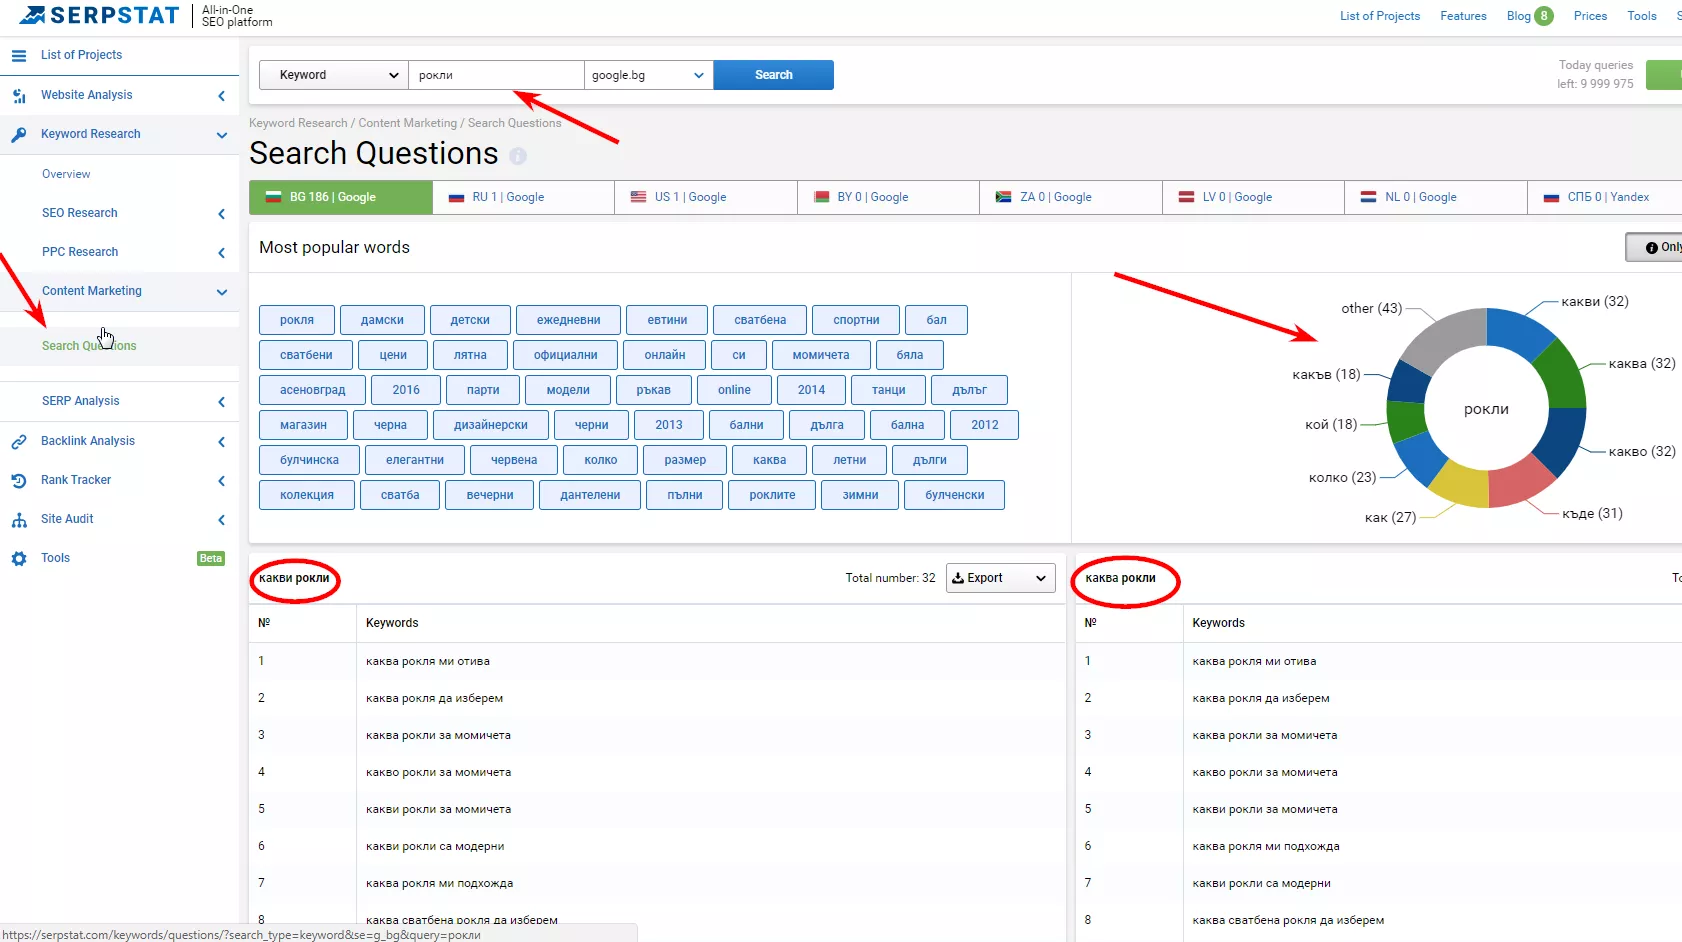
Task: Click the blue какви pie chart segment
Action: 1520,332
